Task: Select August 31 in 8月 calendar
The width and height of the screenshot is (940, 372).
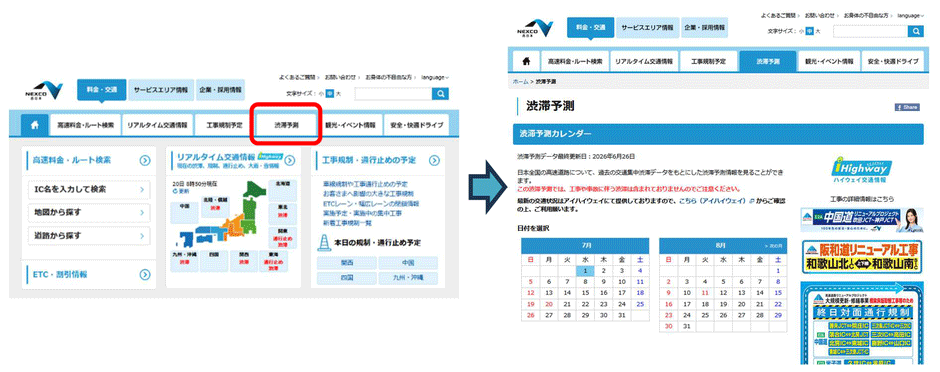Action: (x=687, y=326)
